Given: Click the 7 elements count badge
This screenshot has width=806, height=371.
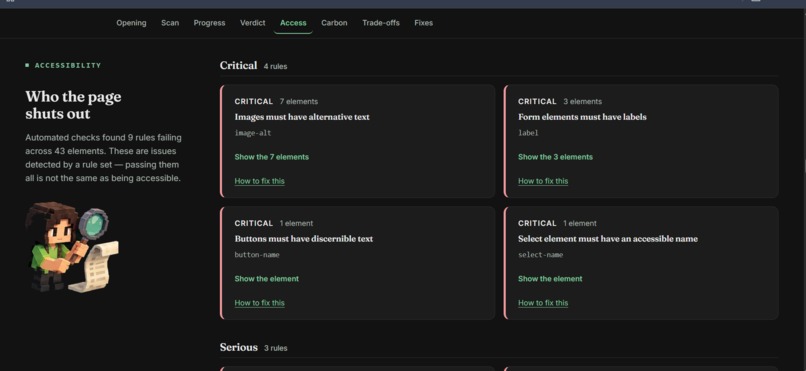Looking at the screenshot, I should coord(299,101).
